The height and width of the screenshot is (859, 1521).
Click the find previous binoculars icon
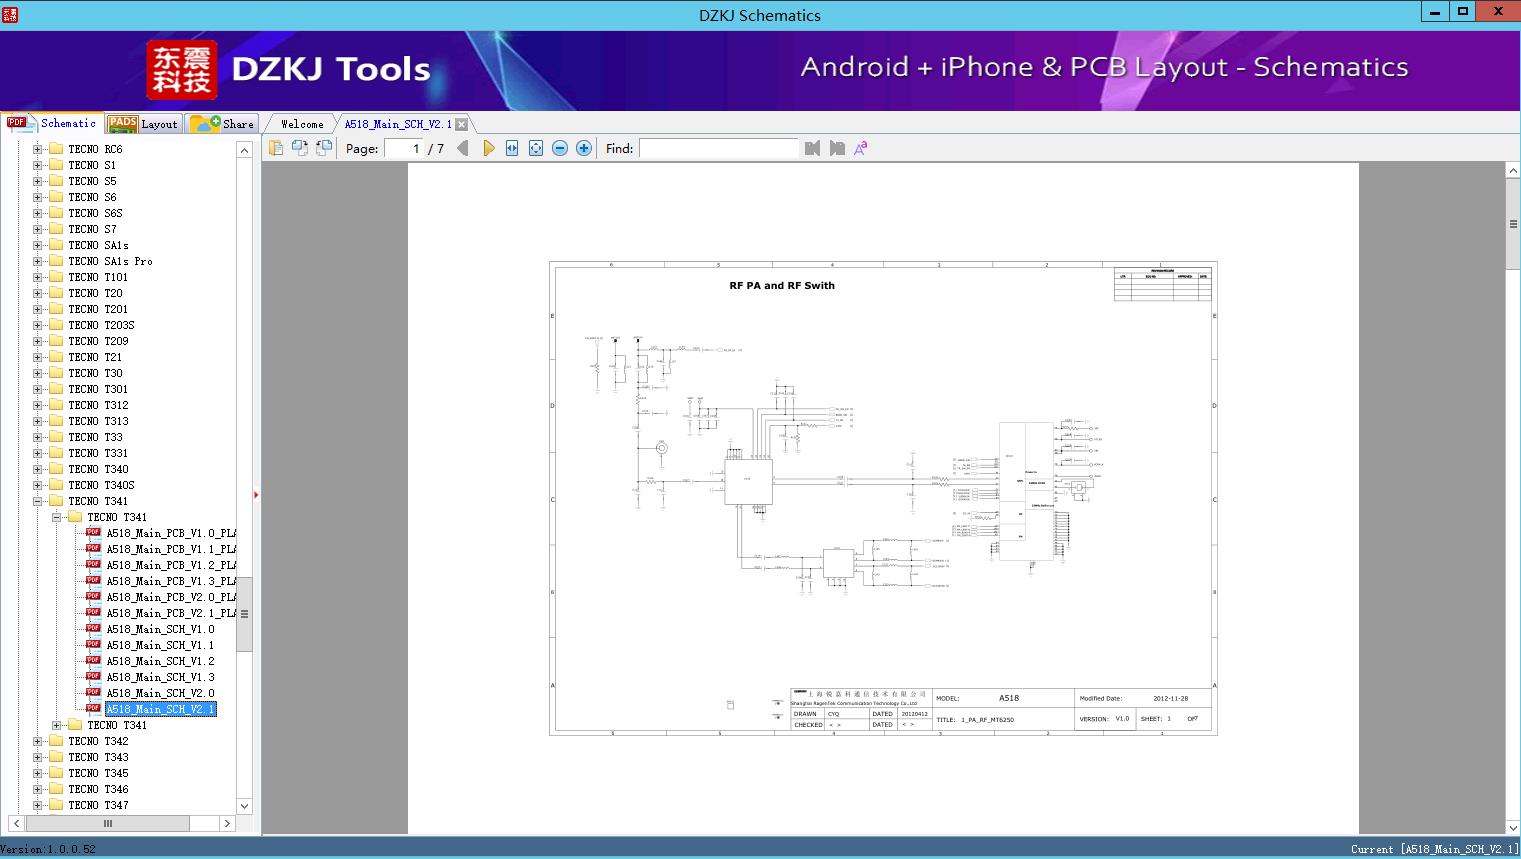(812, 148)
